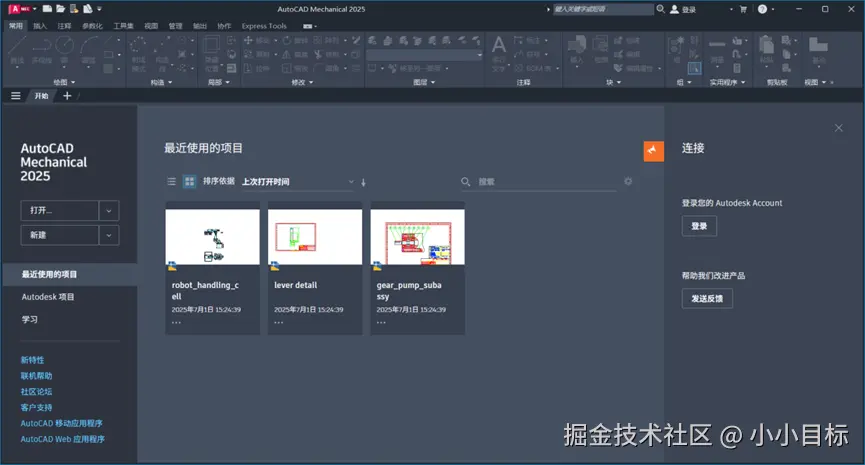Open more options for gear_pump_subassy
The image size is (865, 465).
pos(381,323)
